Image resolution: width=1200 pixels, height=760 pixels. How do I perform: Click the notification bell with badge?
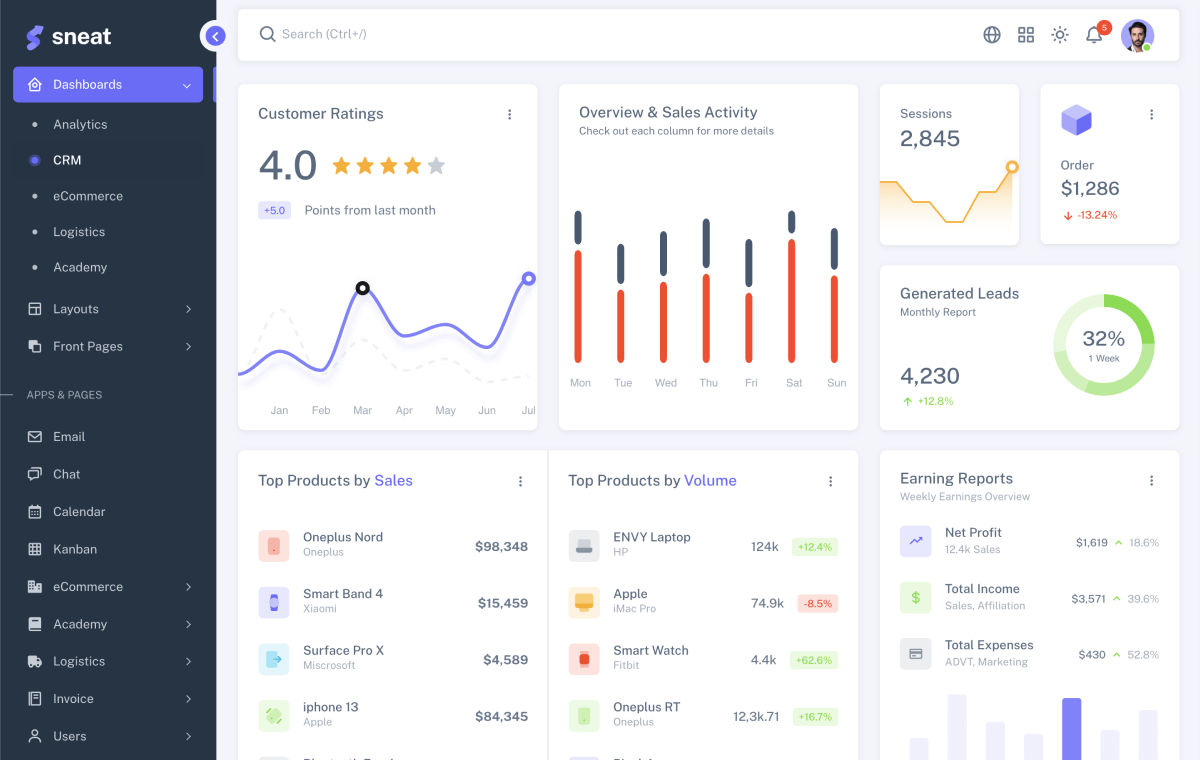pos(1093,34)
